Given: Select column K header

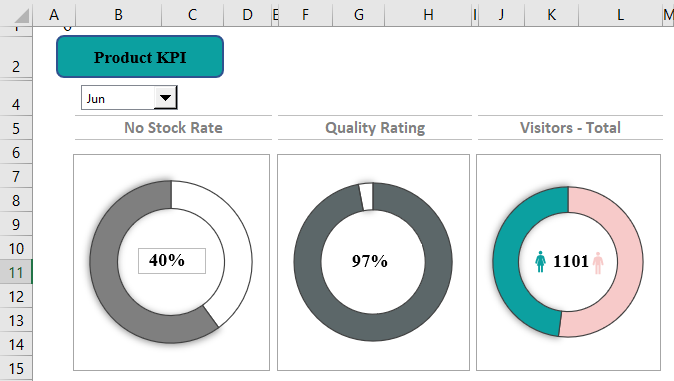Looking at the screenshot, I should click(x=551, y=14).
